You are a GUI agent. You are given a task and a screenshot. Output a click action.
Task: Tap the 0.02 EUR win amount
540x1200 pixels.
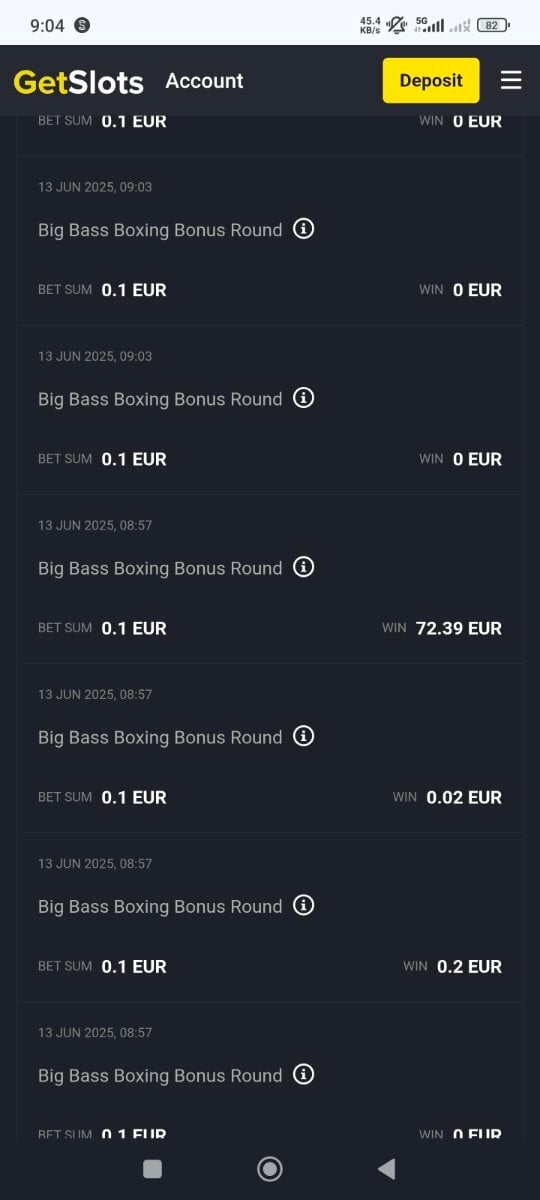[464, 797]
